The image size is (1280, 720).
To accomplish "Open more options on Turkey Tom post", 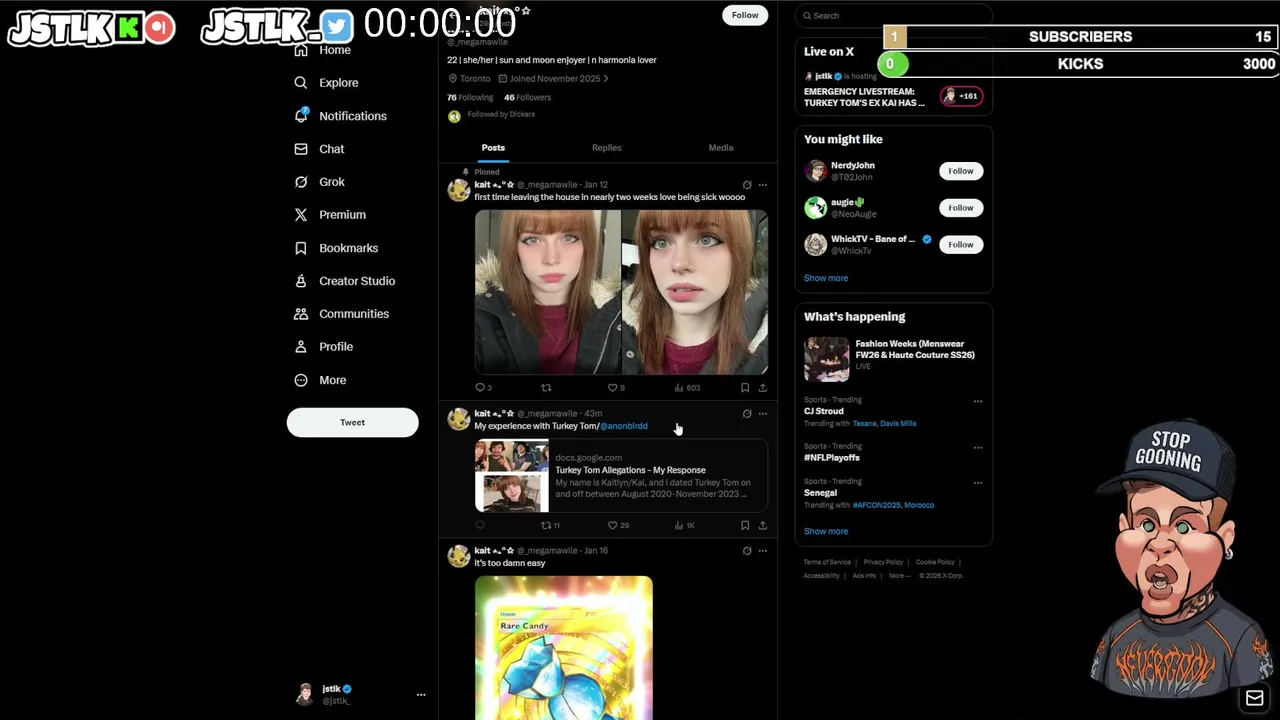I will pyautogui.click(x=762, y=413).
